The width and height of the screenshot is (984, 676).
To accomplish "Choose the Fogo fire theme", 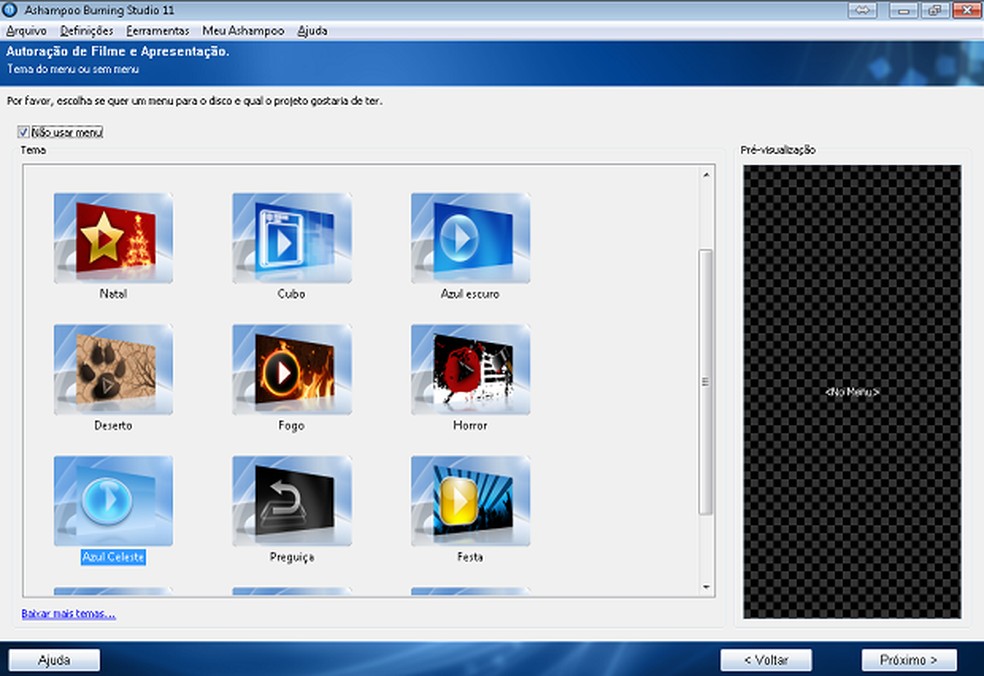I will coord(292,370).
